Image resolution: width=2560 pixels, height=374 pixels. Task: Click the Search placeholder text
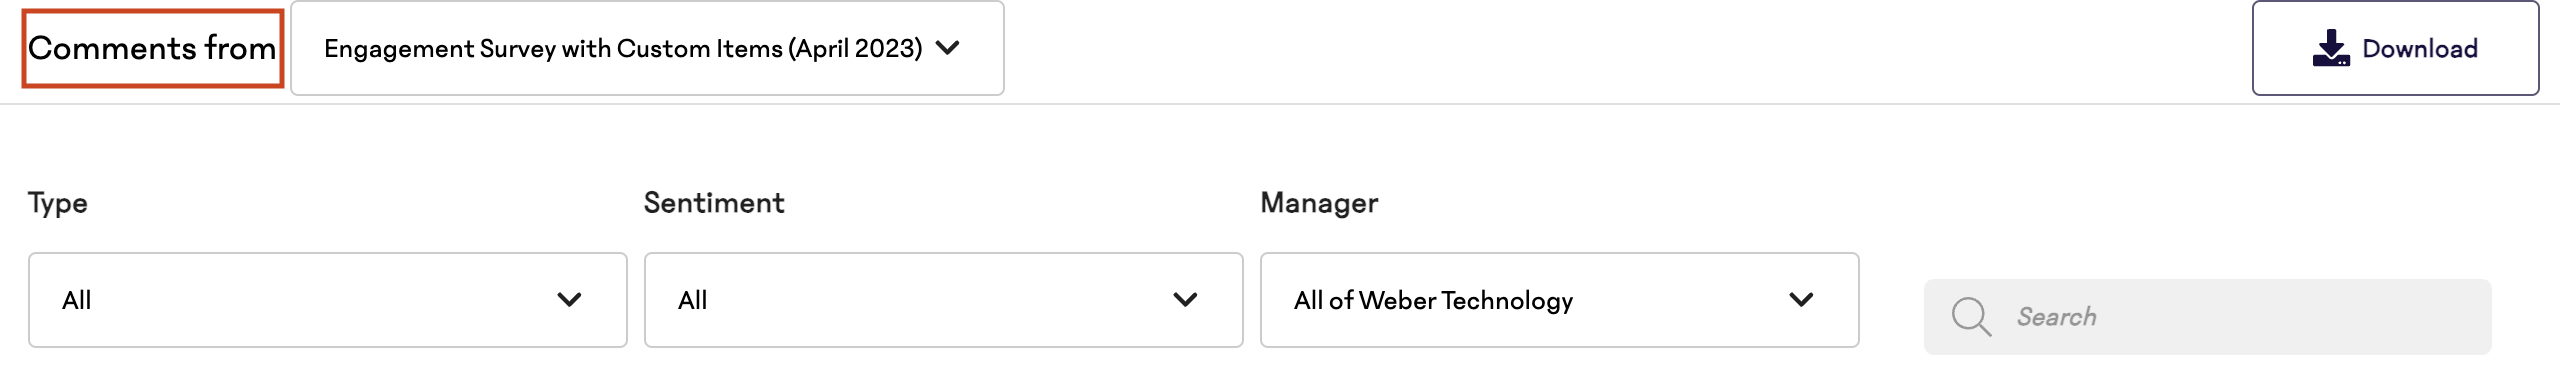tap(2057, 317)
